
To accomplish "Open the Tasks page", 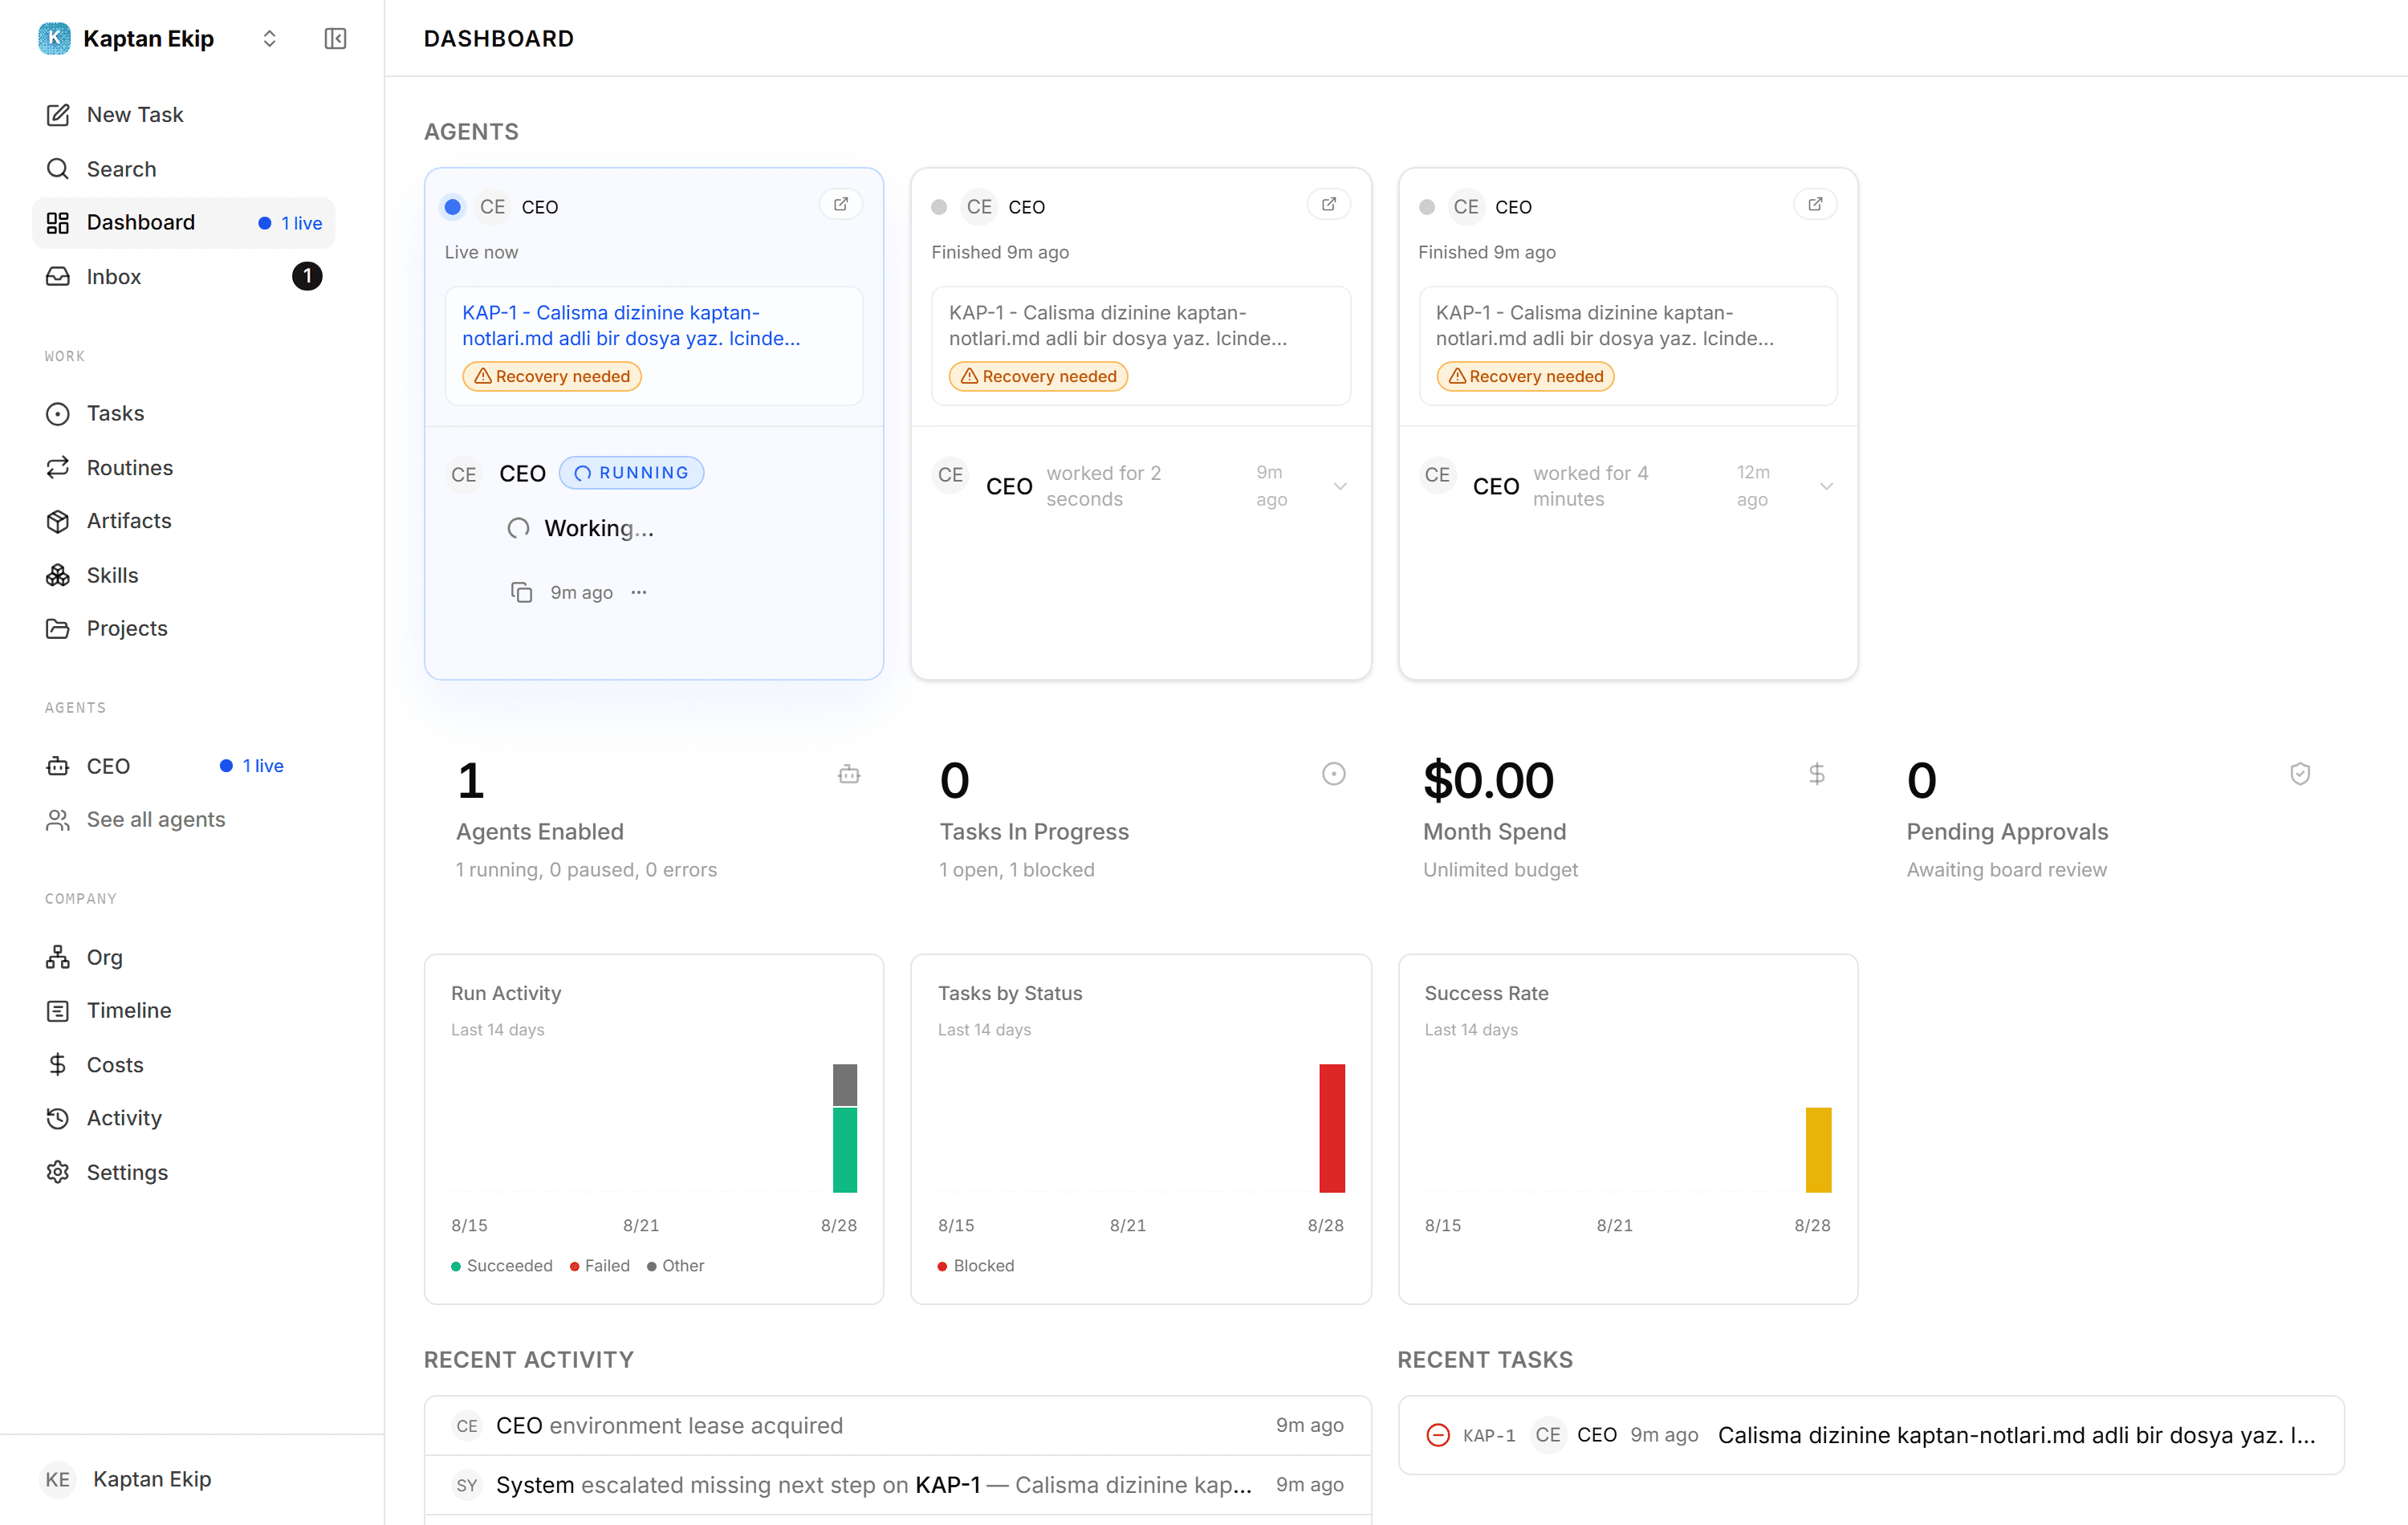I will point(184,413).
